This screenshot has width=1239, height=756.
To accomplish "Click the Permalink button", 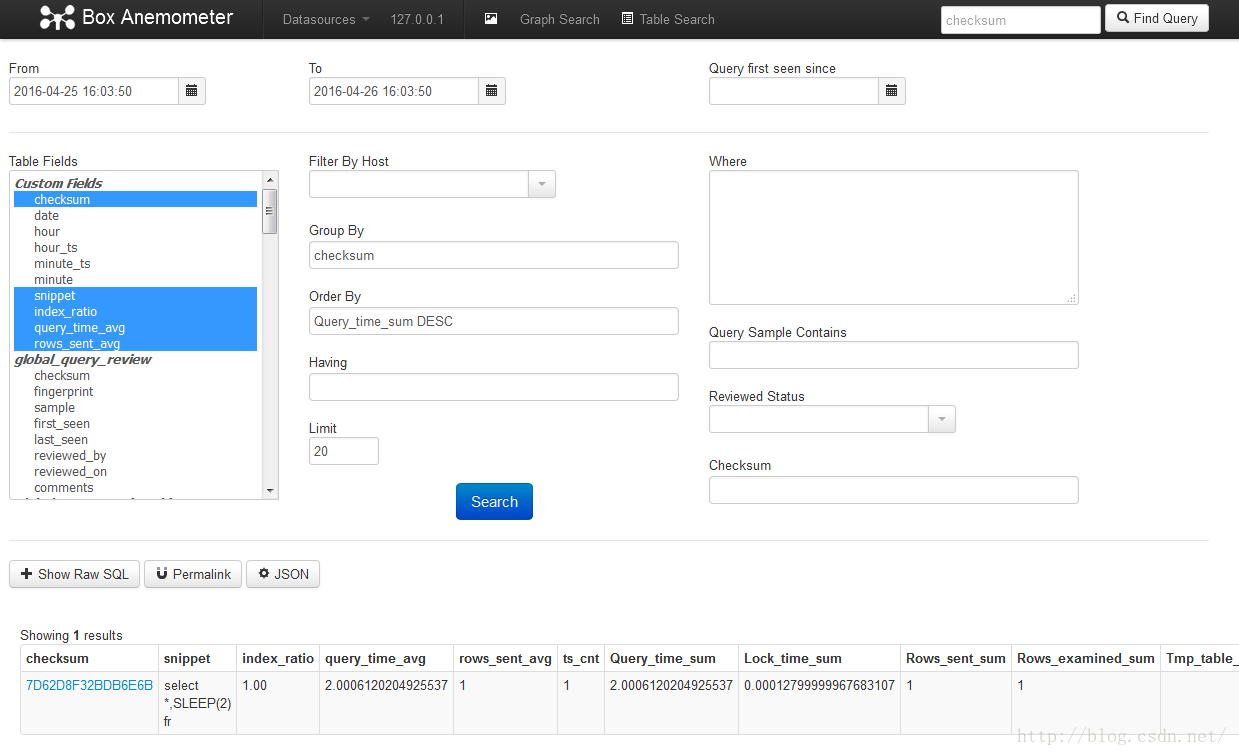I will pos(193,574).
